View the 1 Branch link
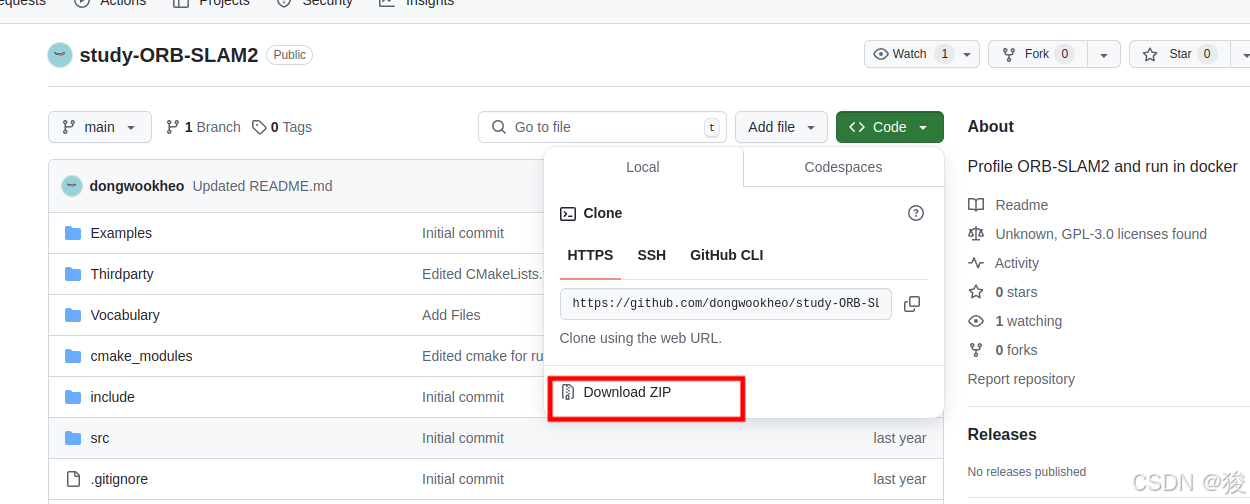The height and width of the screenshot is (504, 1250). (203, 127)
